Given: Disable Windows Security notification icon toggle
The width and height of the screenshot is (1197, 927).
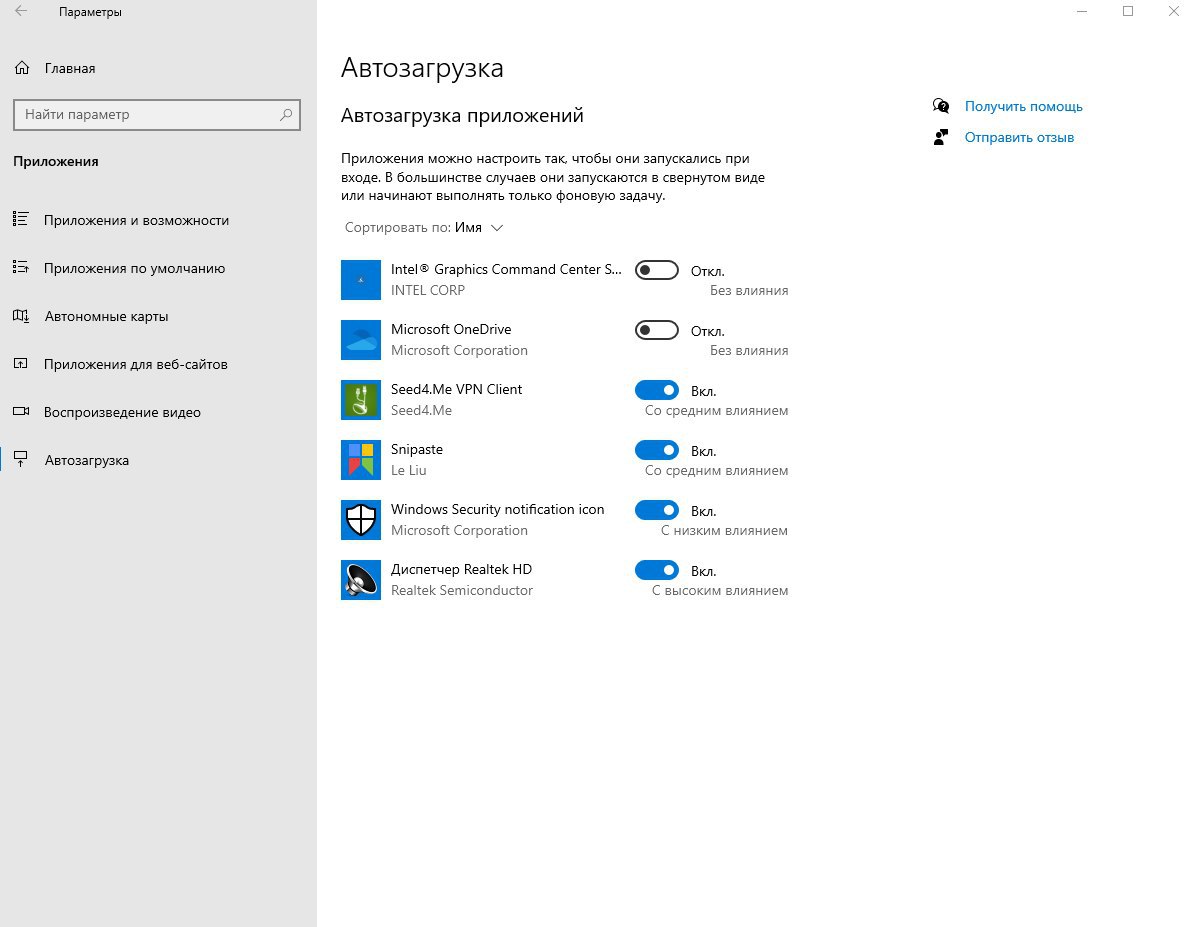Looking at the screenshot, I should coord(657,510).
